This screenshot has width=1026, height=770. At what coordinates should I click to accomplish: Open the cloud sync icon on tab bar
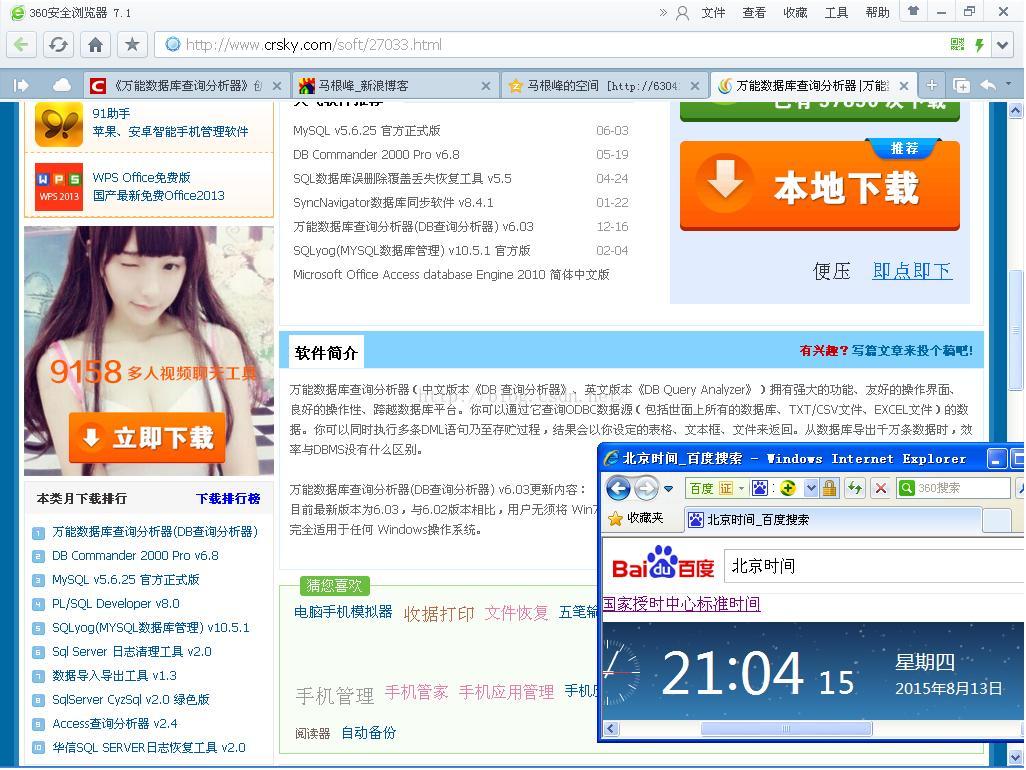click(62, 85)
